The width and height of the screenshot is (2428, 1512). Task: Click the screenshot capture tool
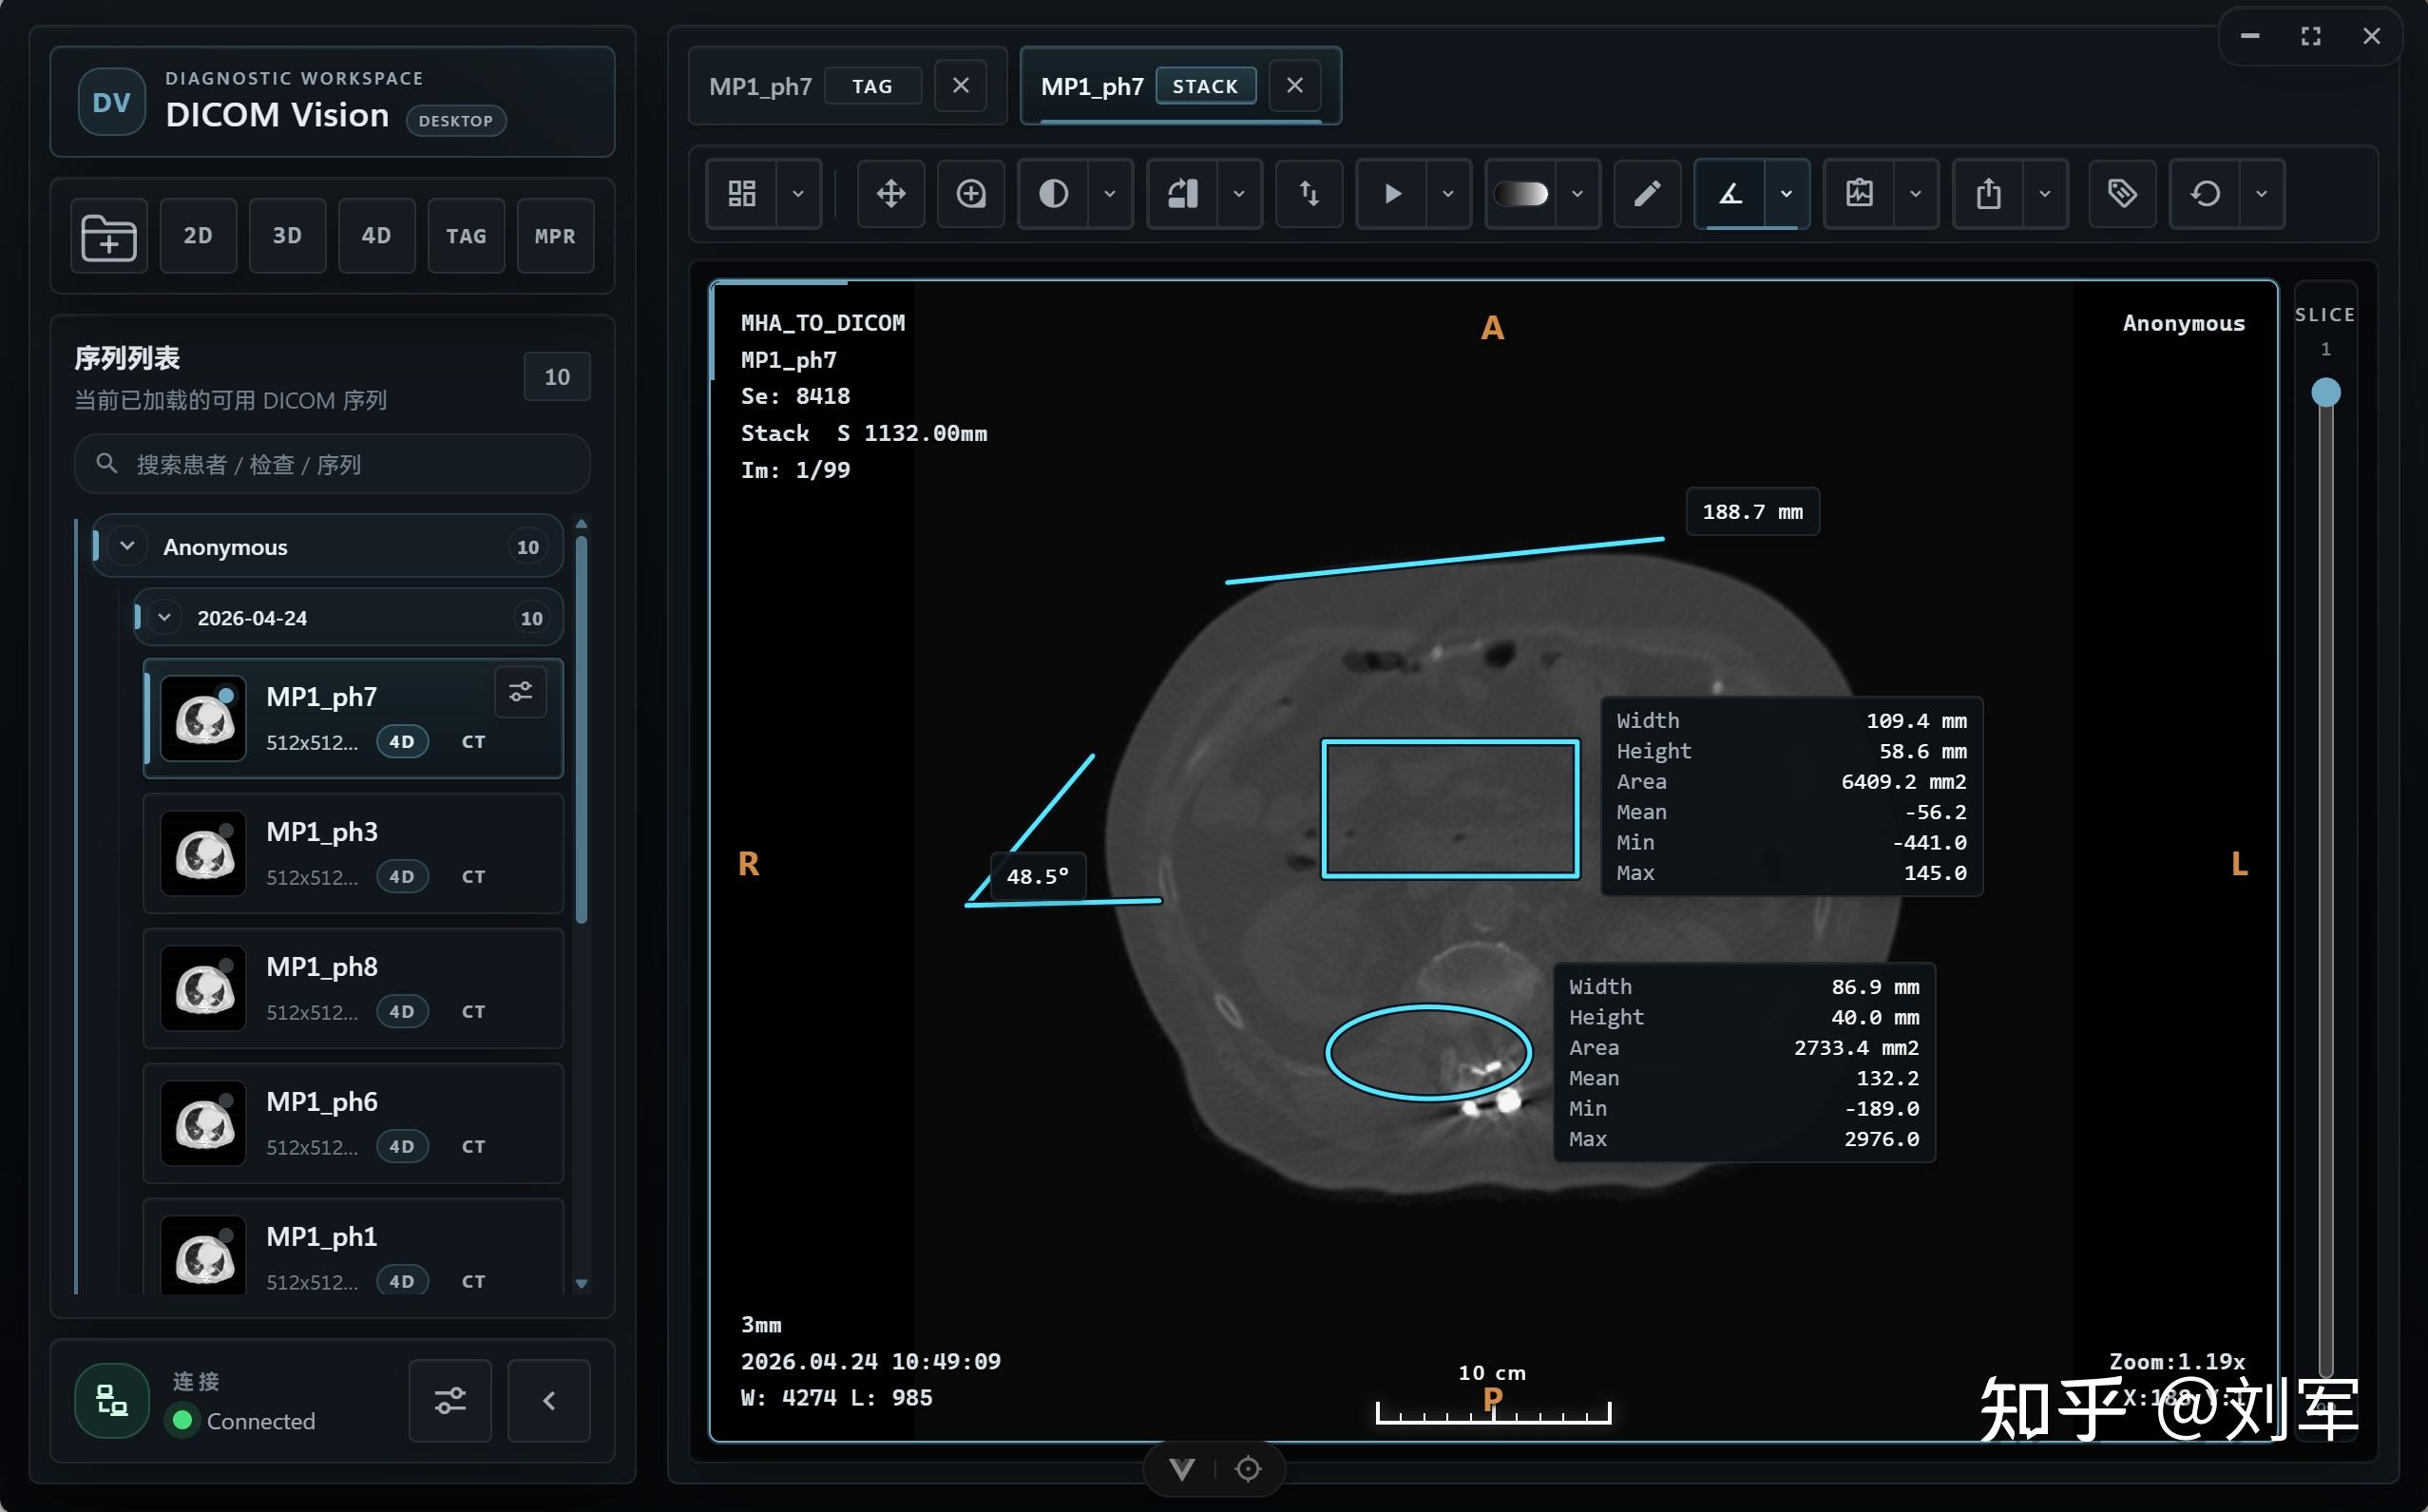click(1859, 194)
